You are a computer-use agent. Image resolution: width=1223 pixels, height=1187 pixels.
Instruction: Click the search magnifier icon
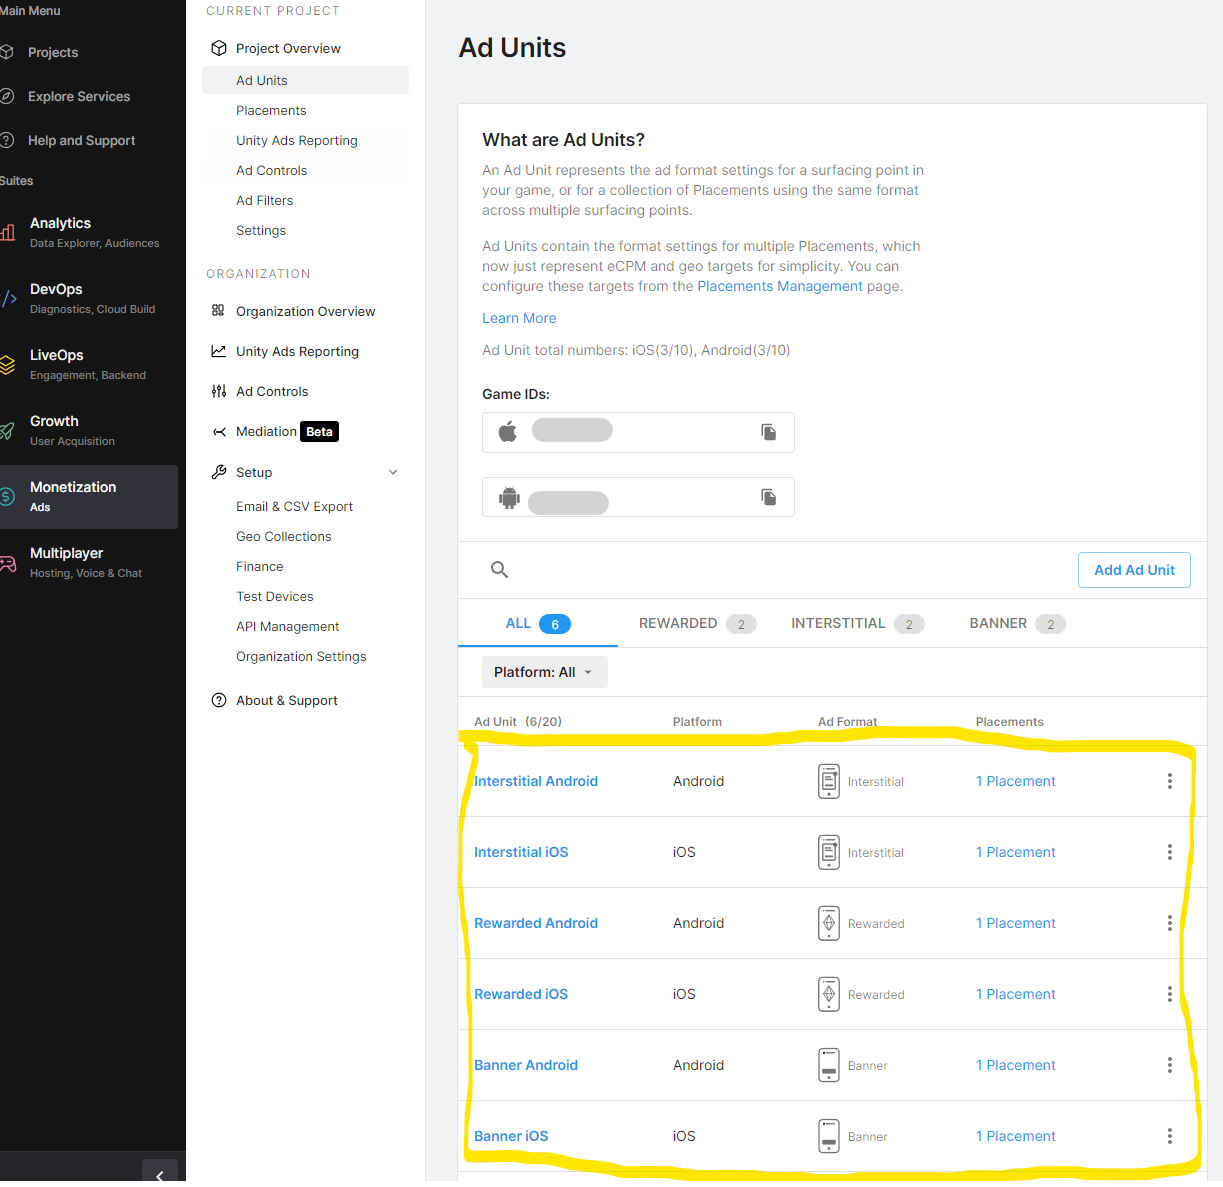[x=500, y=570]
